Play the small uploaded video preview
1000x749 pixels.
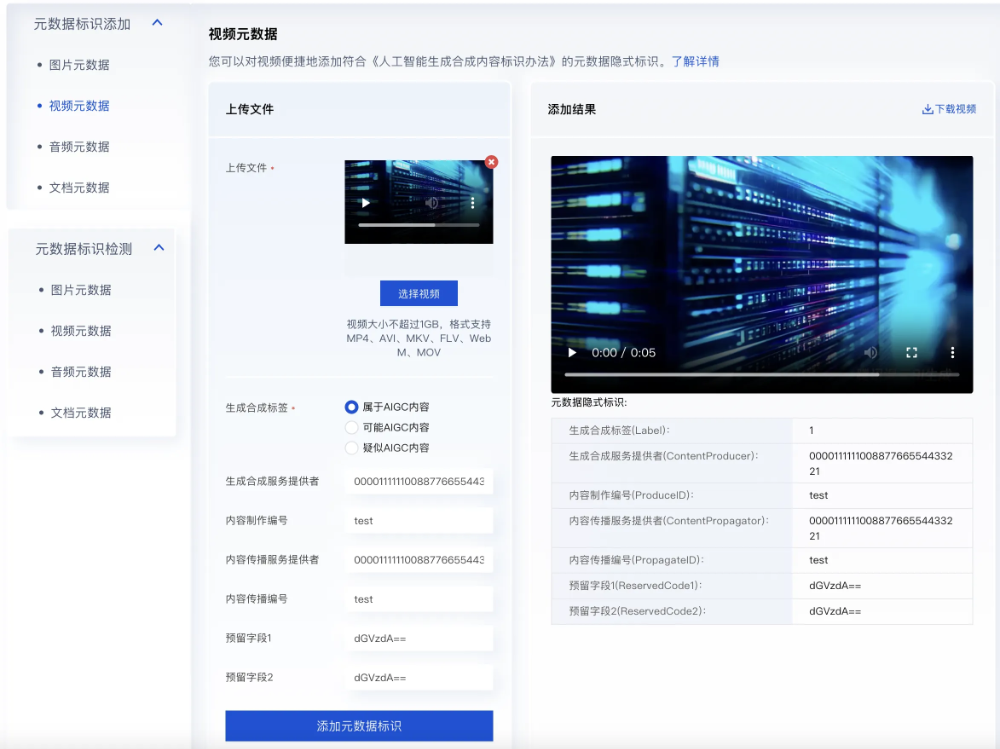pos(365,203)
